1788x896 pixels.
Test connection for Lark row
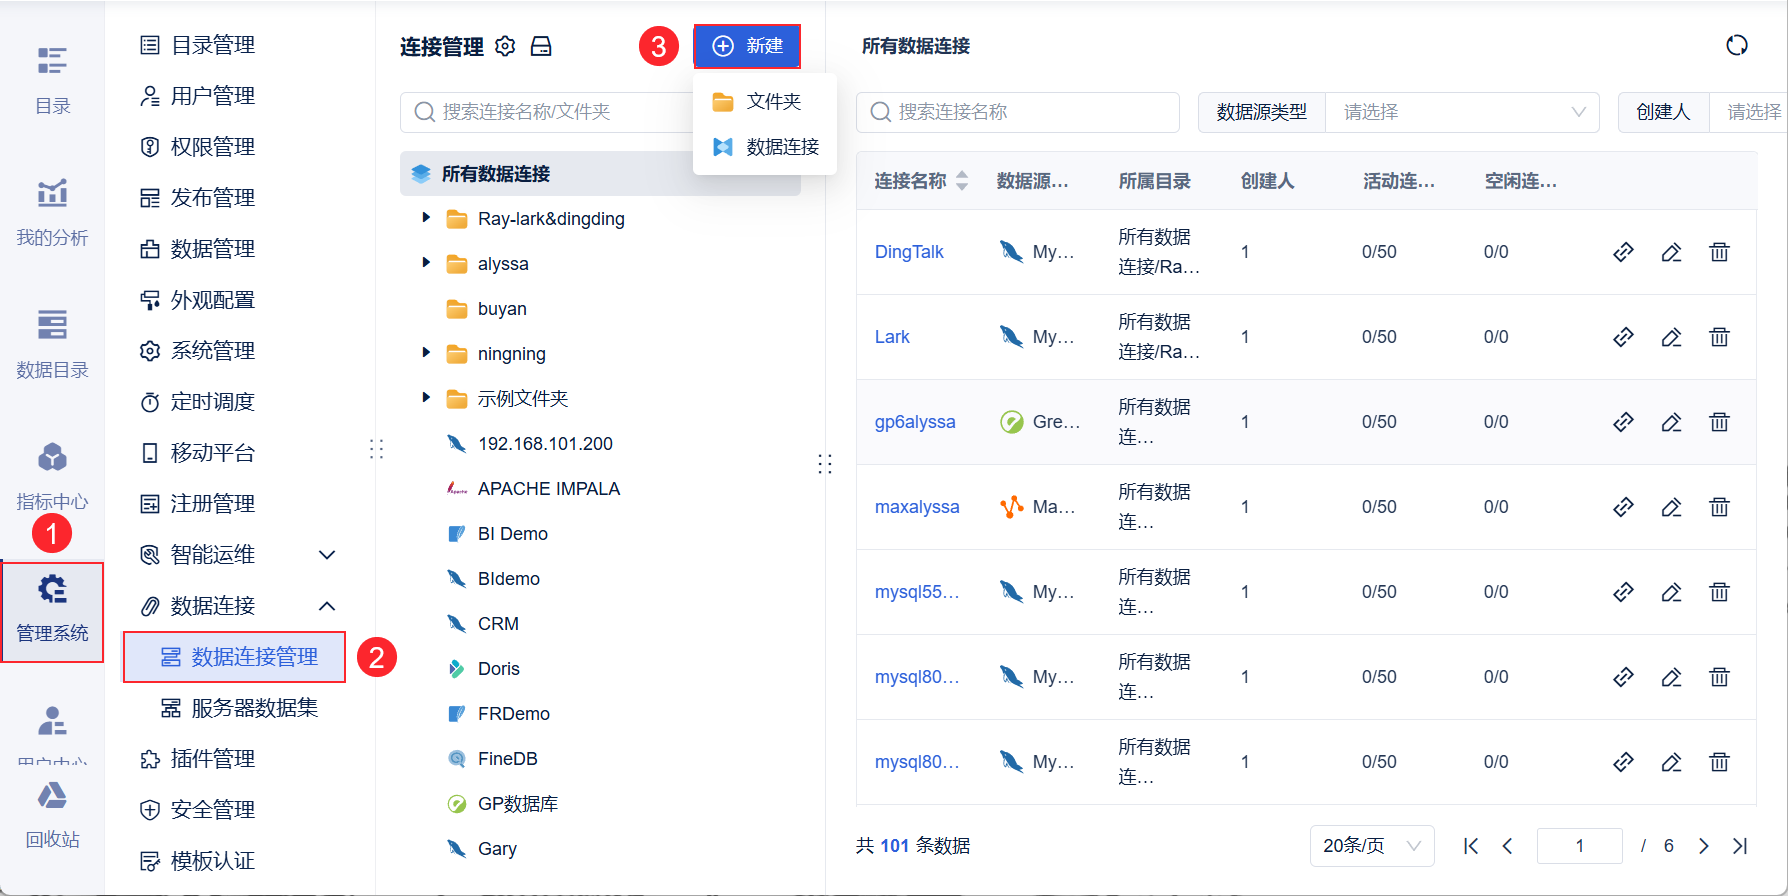[1623, 337]
